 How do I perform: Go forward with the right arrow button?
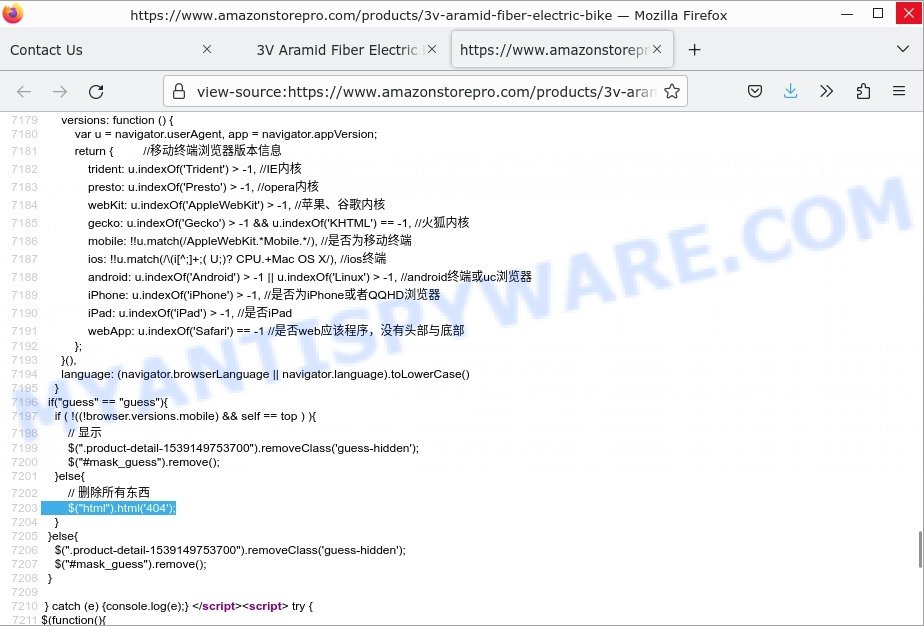(x=60, y=91)
